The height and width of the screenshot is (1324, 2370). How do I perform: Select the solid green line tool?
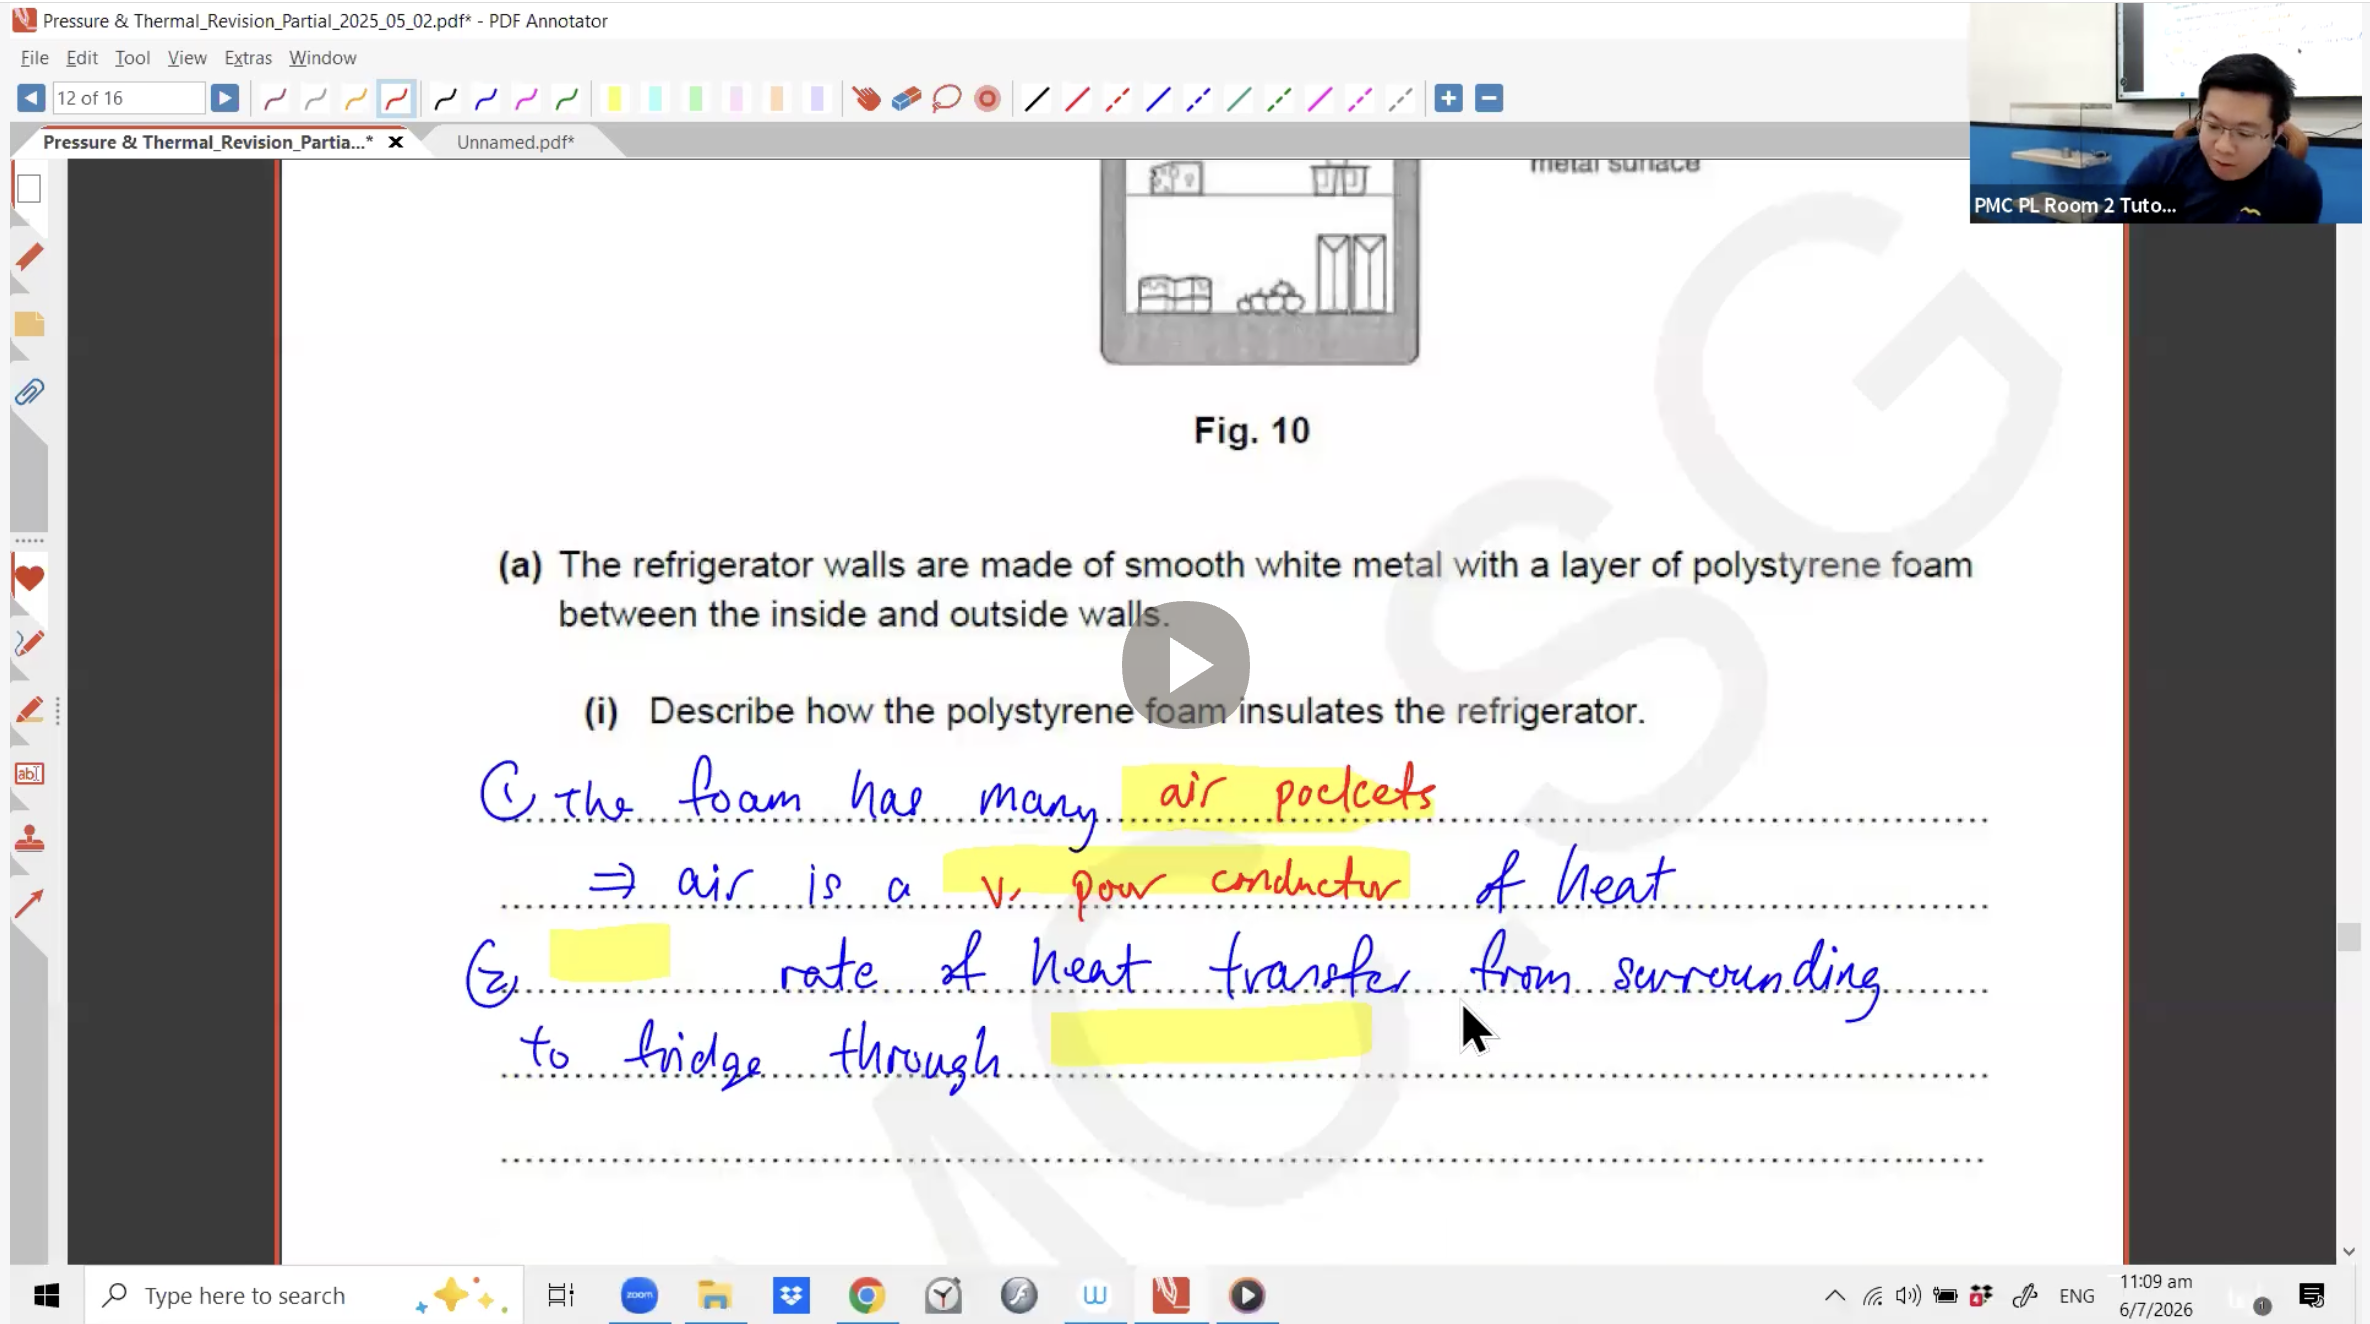pos(1239,98)
